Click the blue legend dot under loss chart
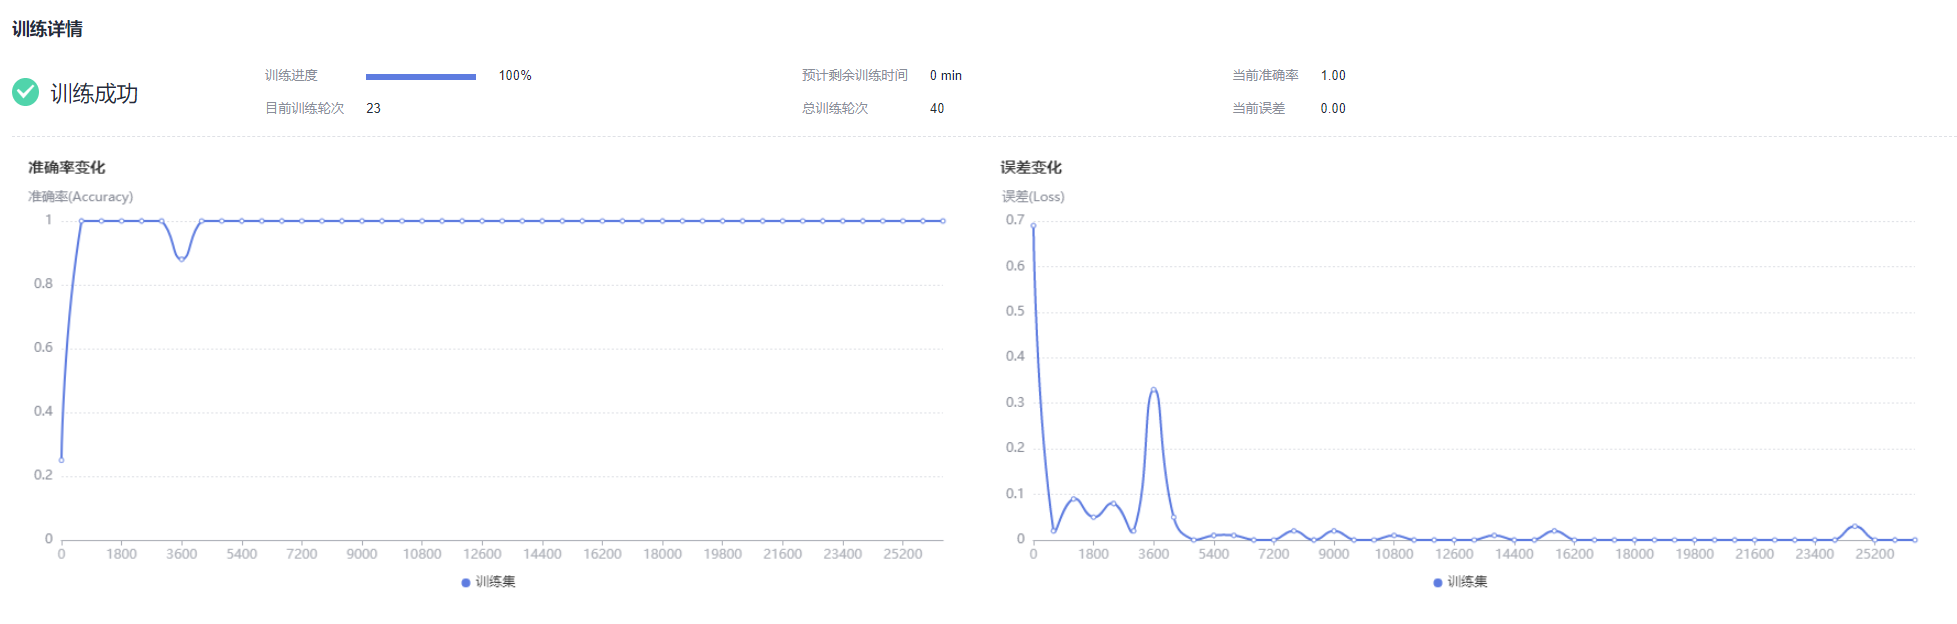Viewport: 1957px width, 624px height. tap(1438, 582)
